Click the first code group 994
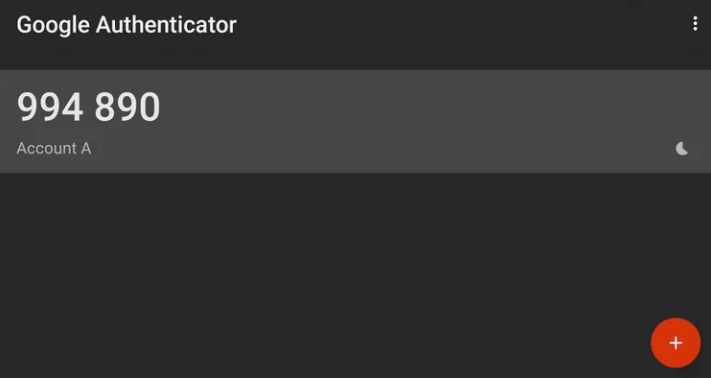The height and width of the screenshot is (378, 711). click(x=50, y=107)
